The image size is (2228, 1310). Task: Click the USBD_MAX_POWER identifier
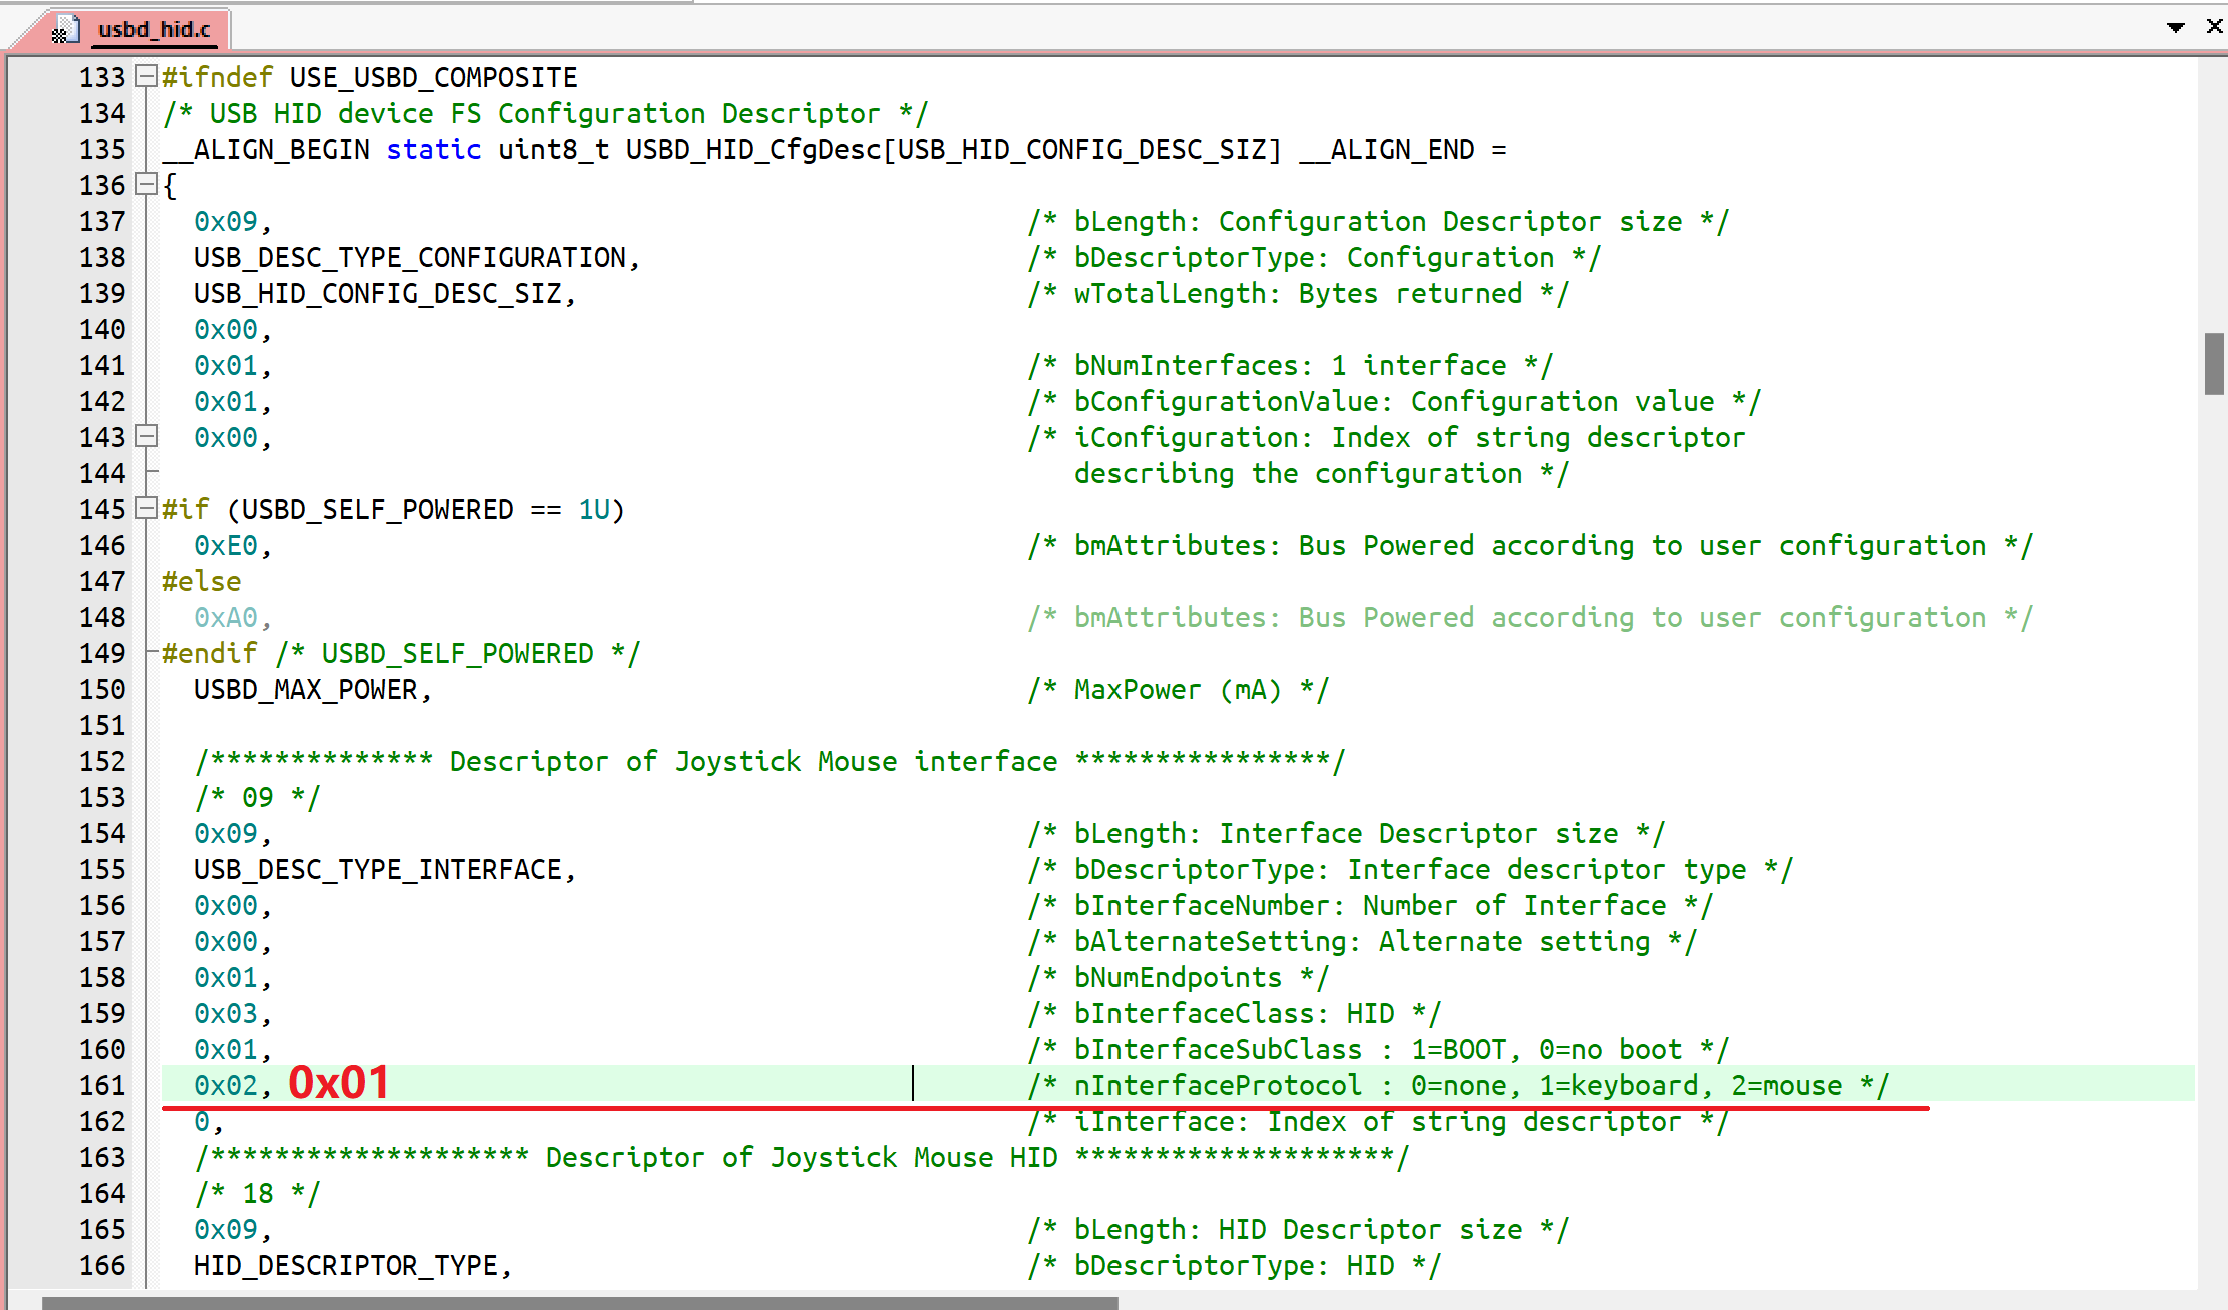[305, 689]
